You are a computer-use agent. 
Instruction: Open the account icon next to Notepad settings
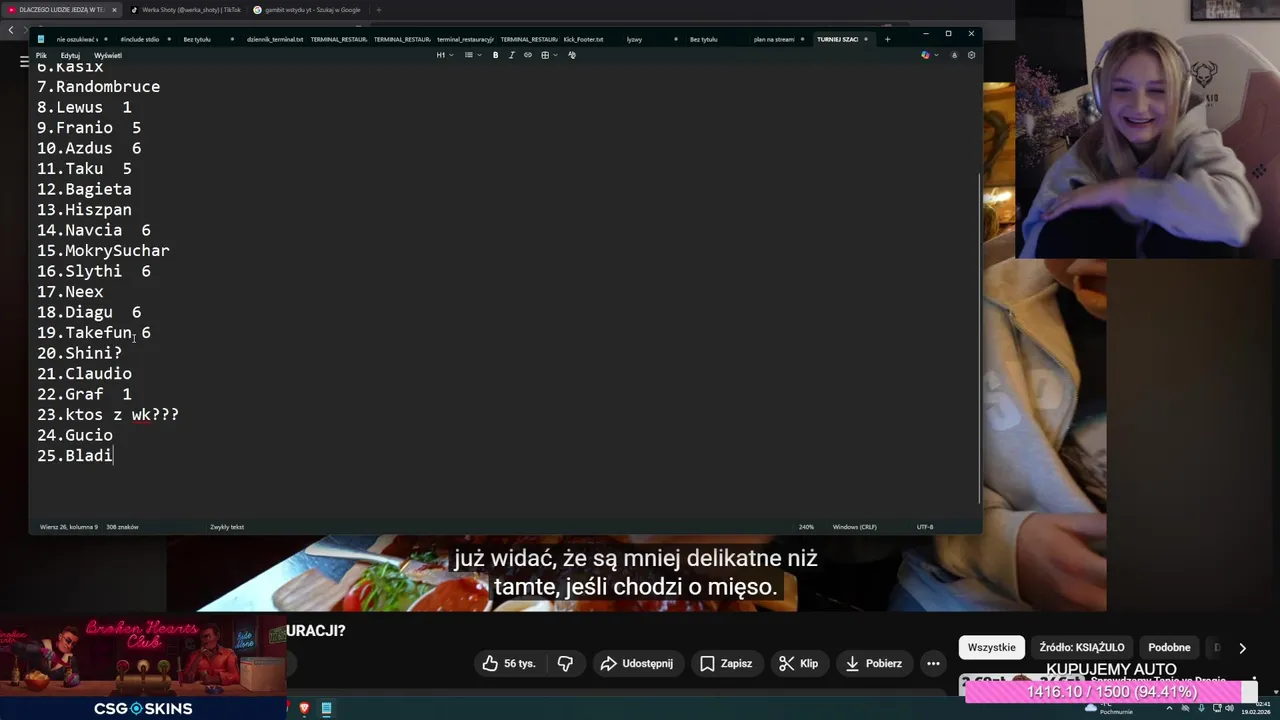click(954, 55)
